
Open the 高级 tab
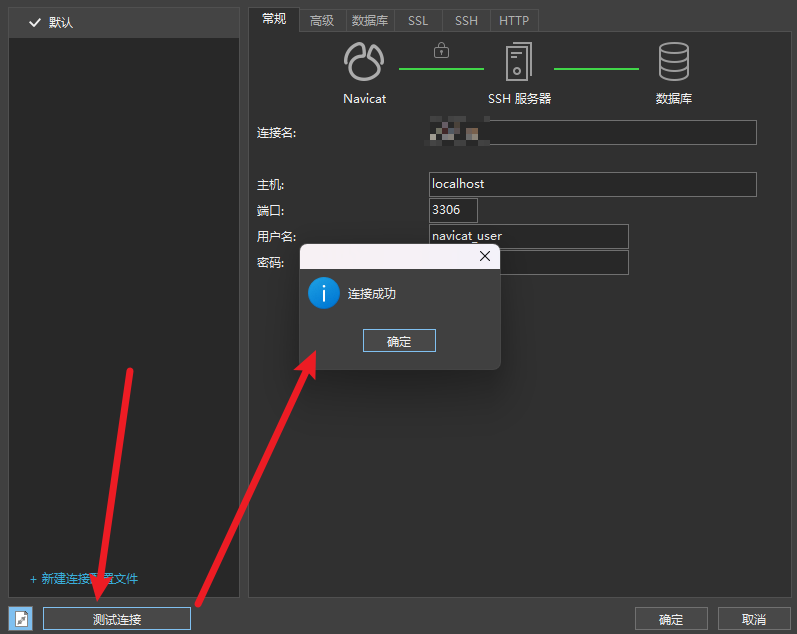point(322,21)
